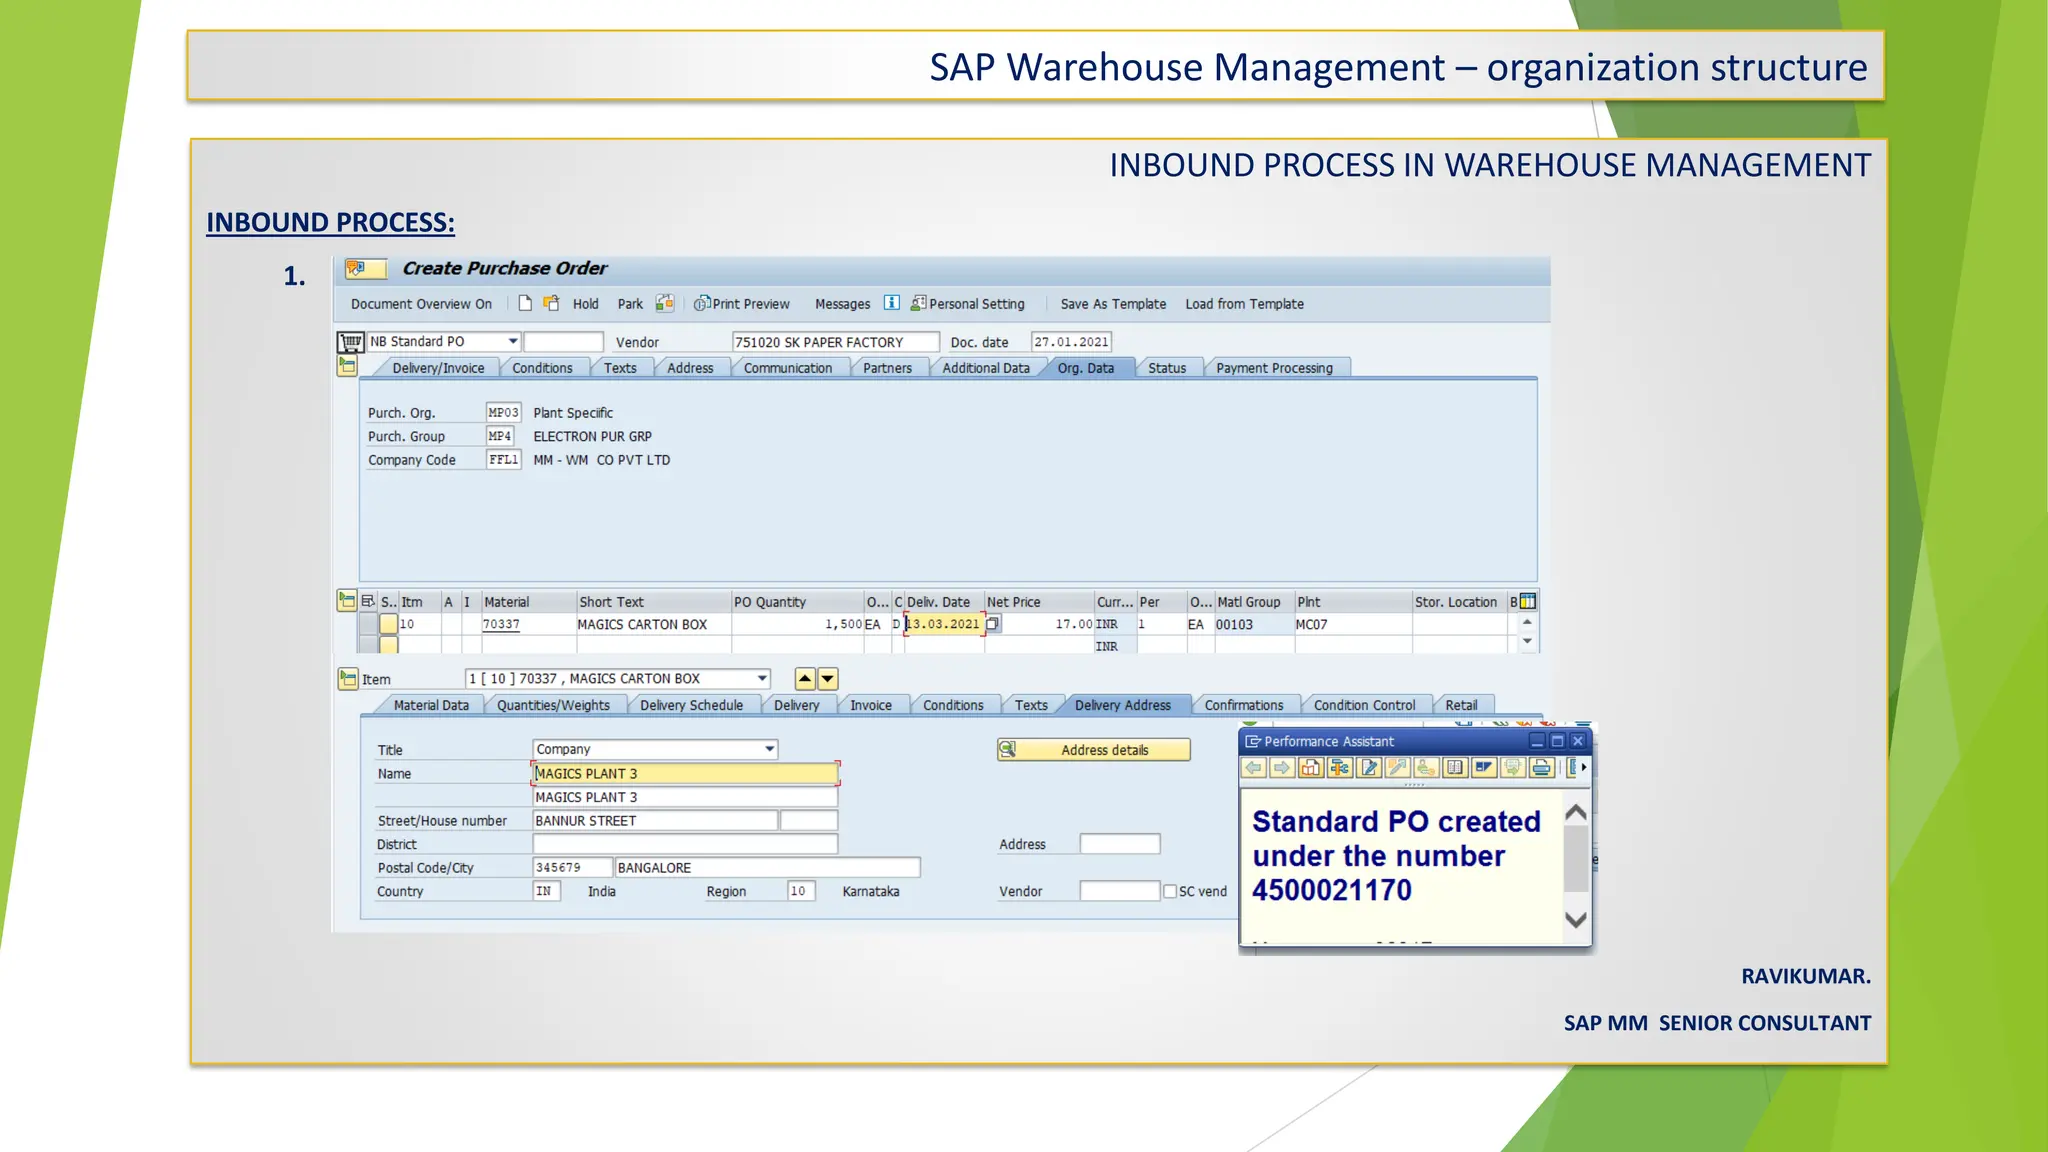Open Quantities/Weights tab

click(x=553, y=705)
